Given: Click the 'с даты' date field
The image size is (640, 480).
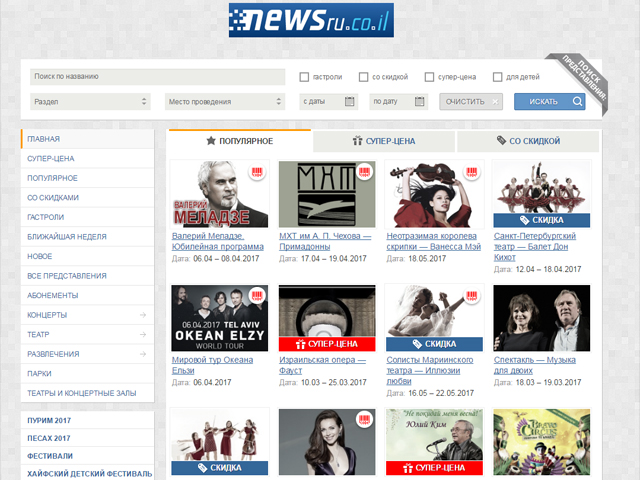Looking at the screenshot, I should point(329,102).
